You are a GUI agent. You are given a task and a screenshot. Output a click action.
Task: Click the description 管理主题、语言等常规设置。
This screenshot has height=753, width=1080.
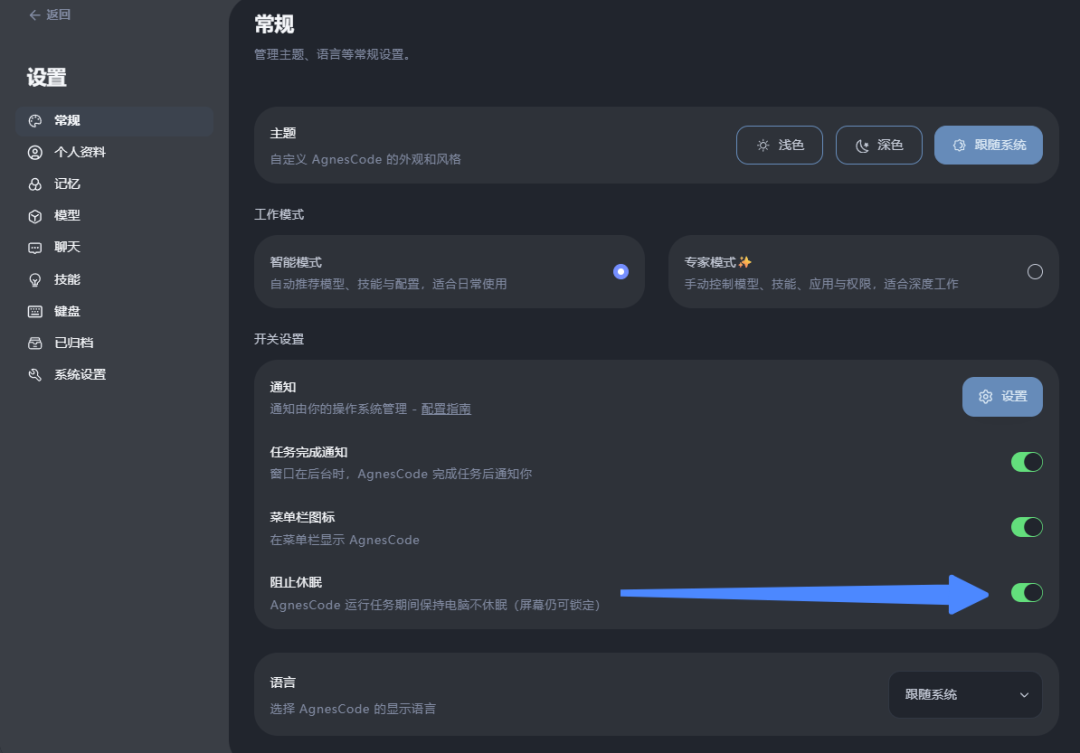(334, 54)
